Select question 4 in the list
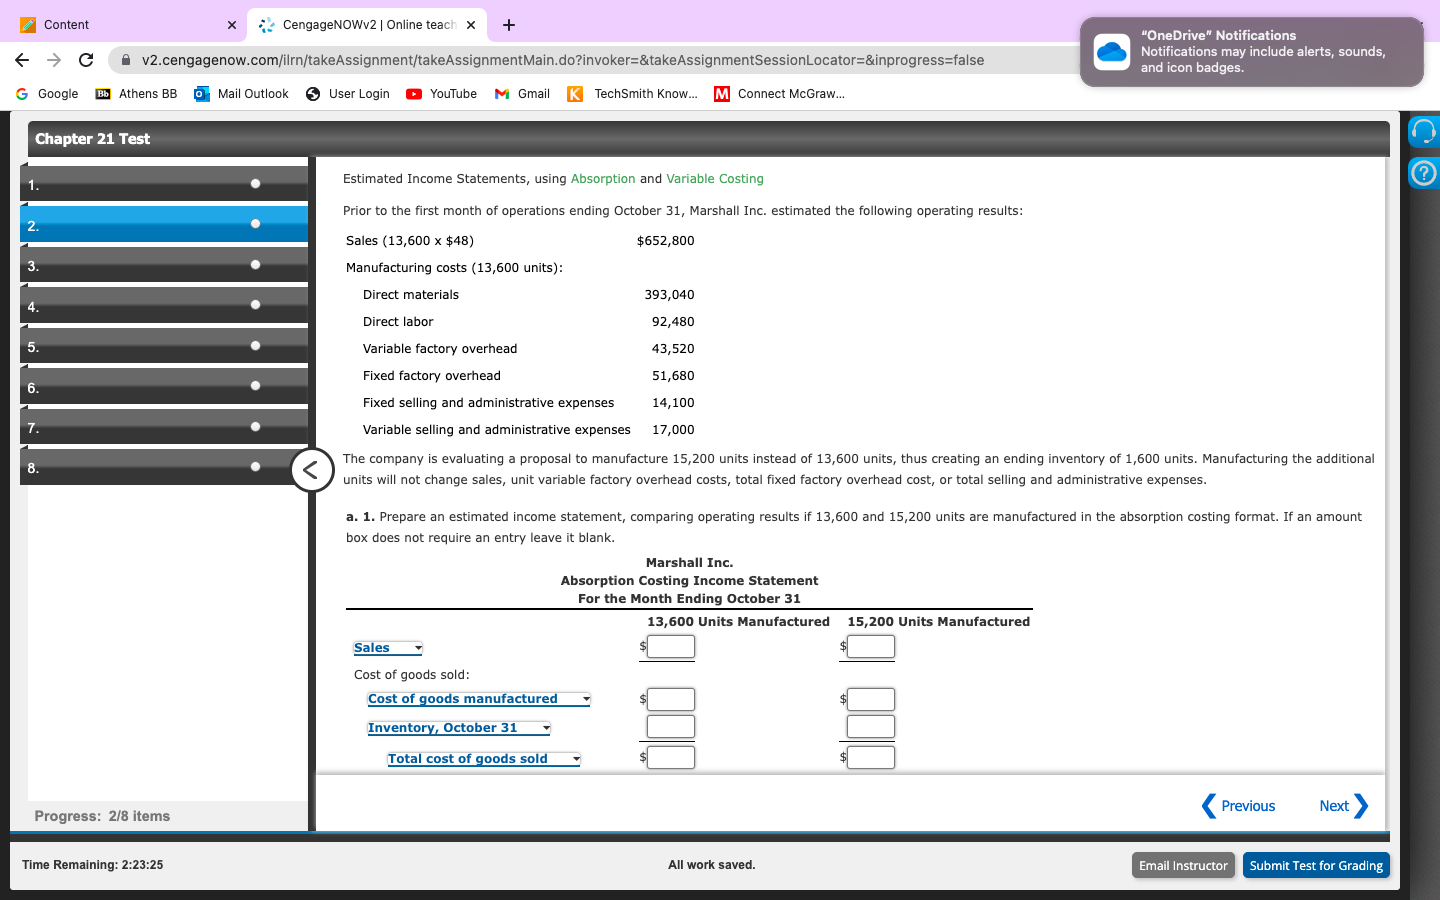The height and width of the screenshot is (900, 1440). 164,306
